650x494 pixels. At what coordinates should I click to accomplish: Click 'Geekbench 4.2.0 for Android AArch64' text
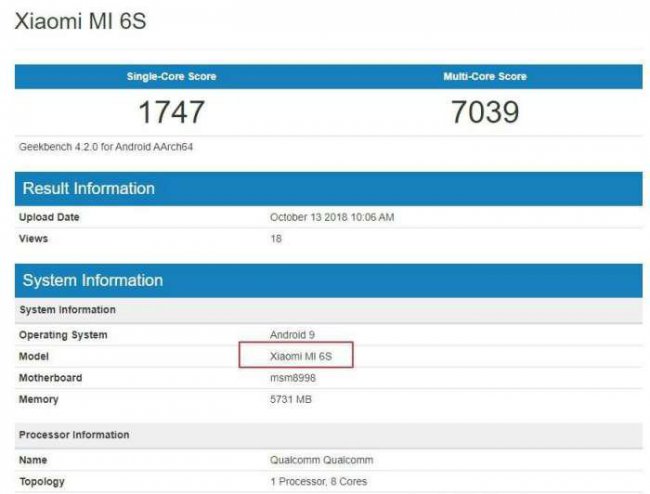pos(106,147)
